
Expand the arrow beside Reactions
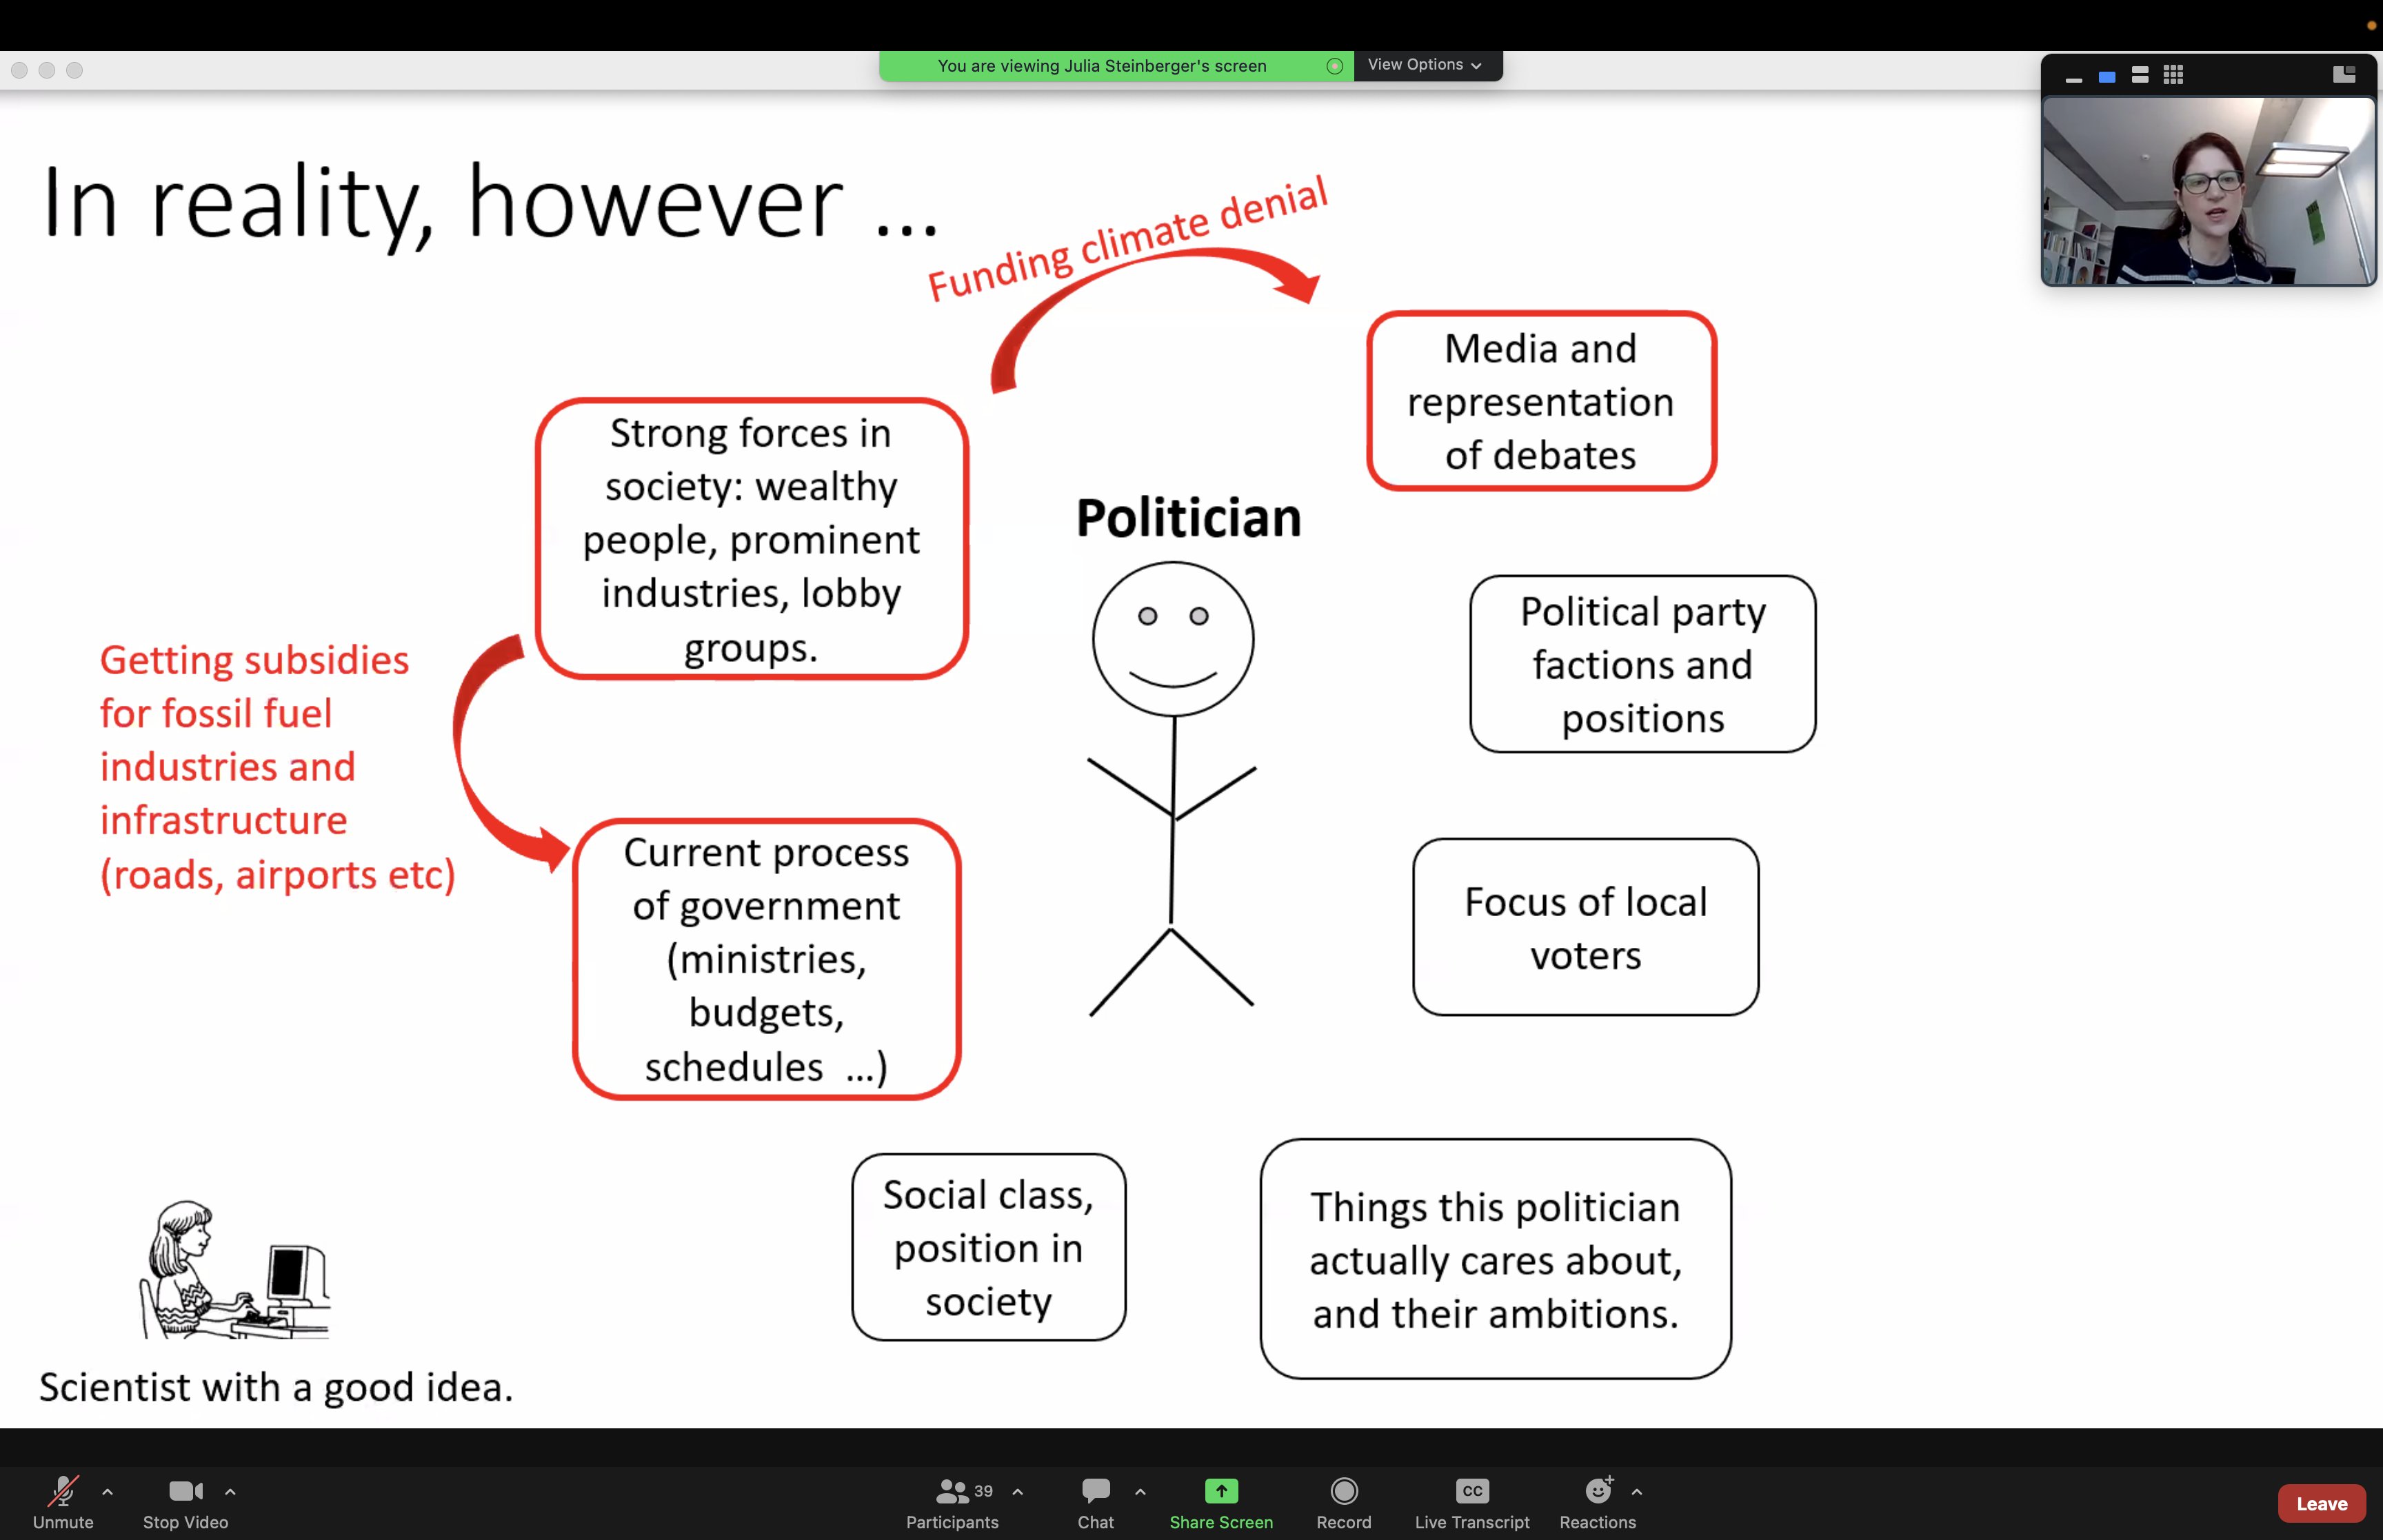click(1636, 1491)
